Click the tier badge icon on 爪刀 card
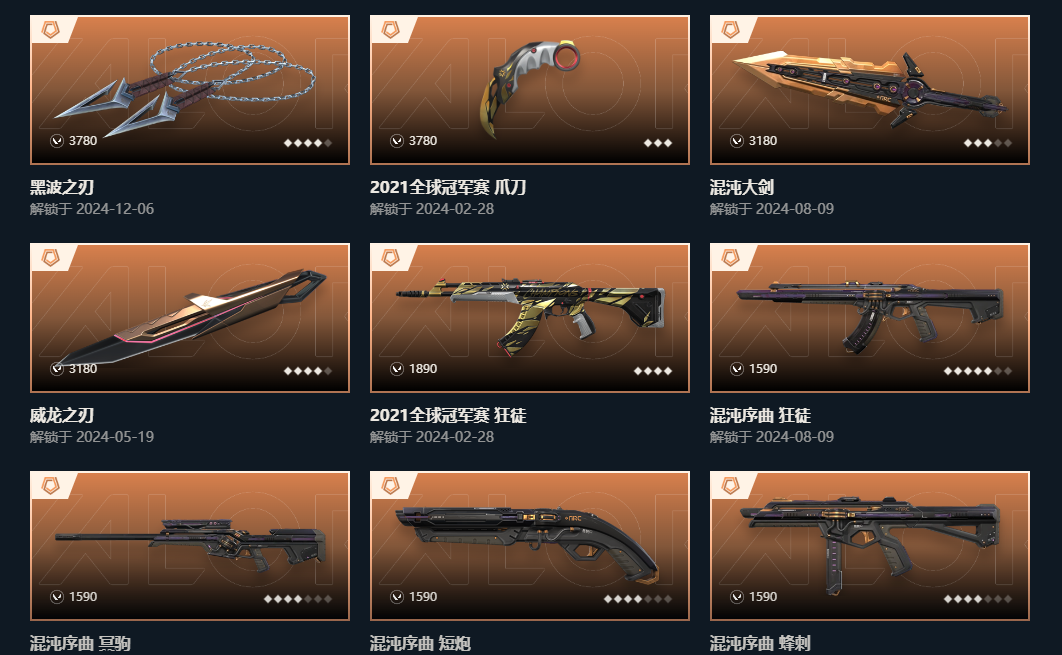Screen dimensions: 1062x655 [391, 29]
